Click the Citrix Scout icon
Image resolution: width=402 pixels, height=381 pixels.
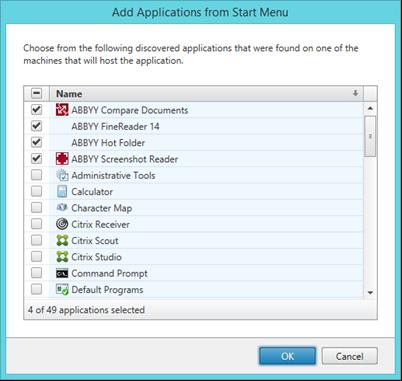[62, 240]
